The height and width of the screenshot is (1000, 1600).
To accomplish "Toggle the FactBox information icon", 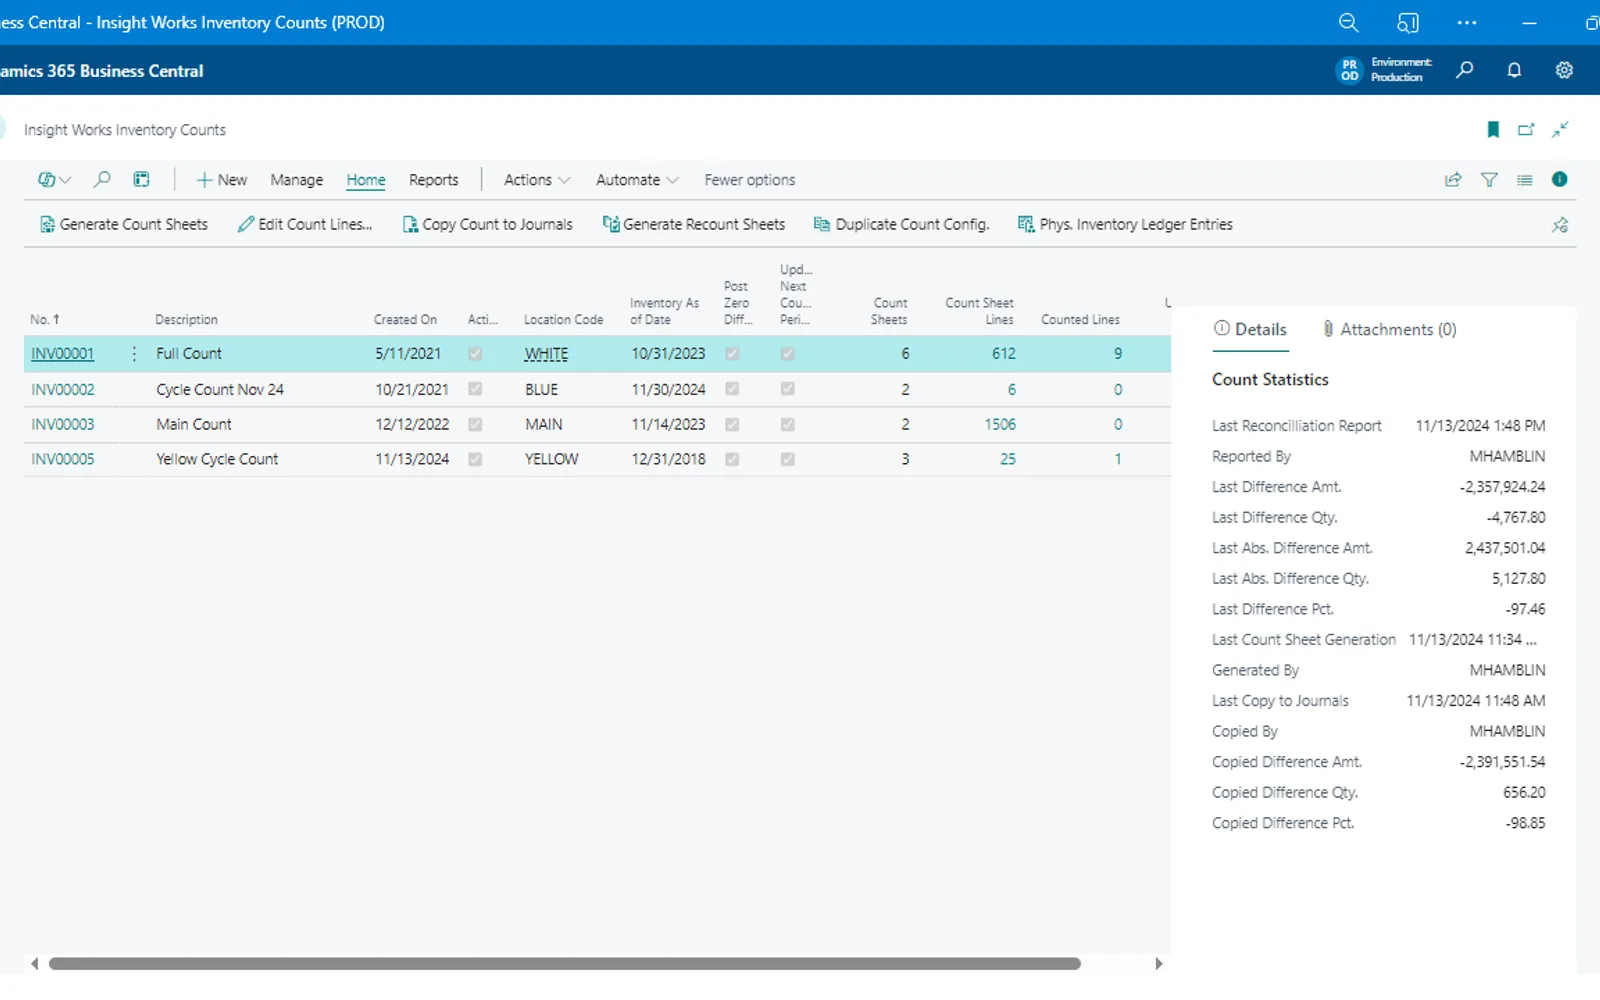I will tap(1559, 179).
